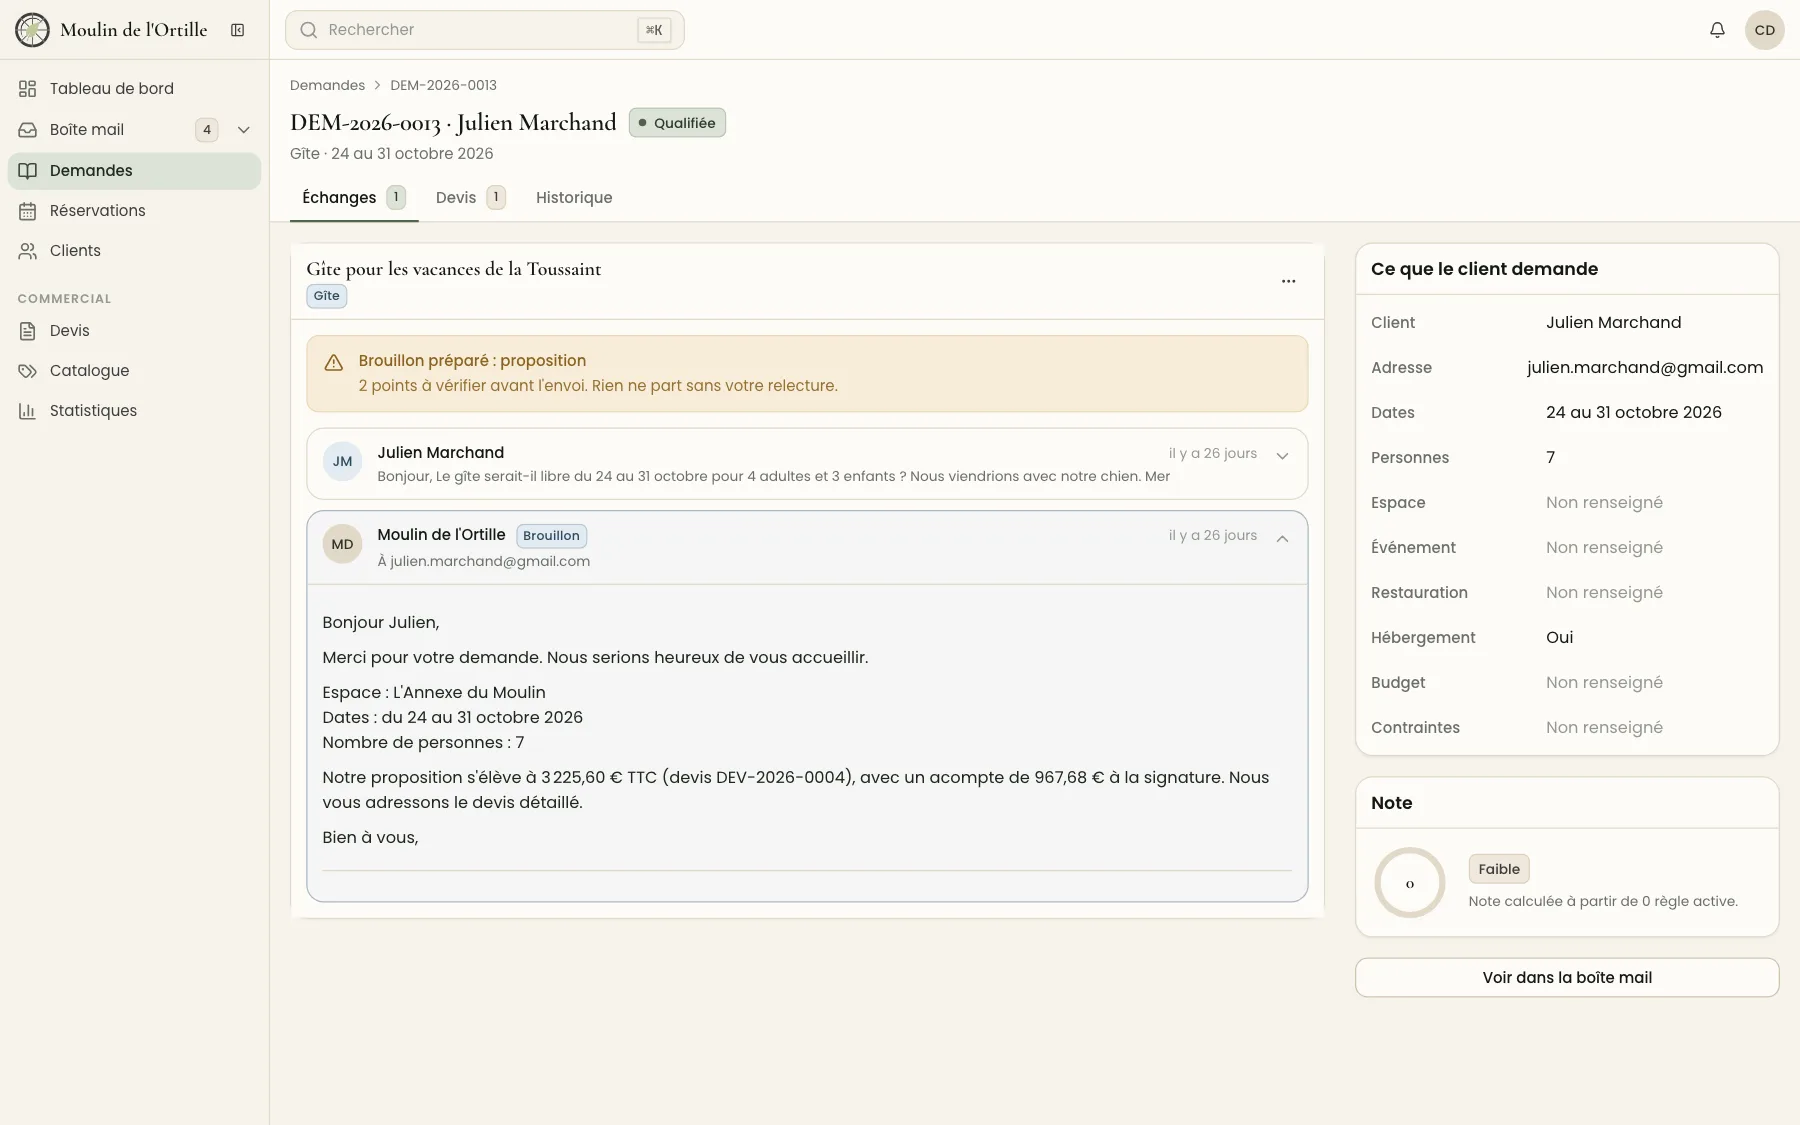
Task: Click the Brouillon badge on the draft
Action: click(x=551, y=536)
